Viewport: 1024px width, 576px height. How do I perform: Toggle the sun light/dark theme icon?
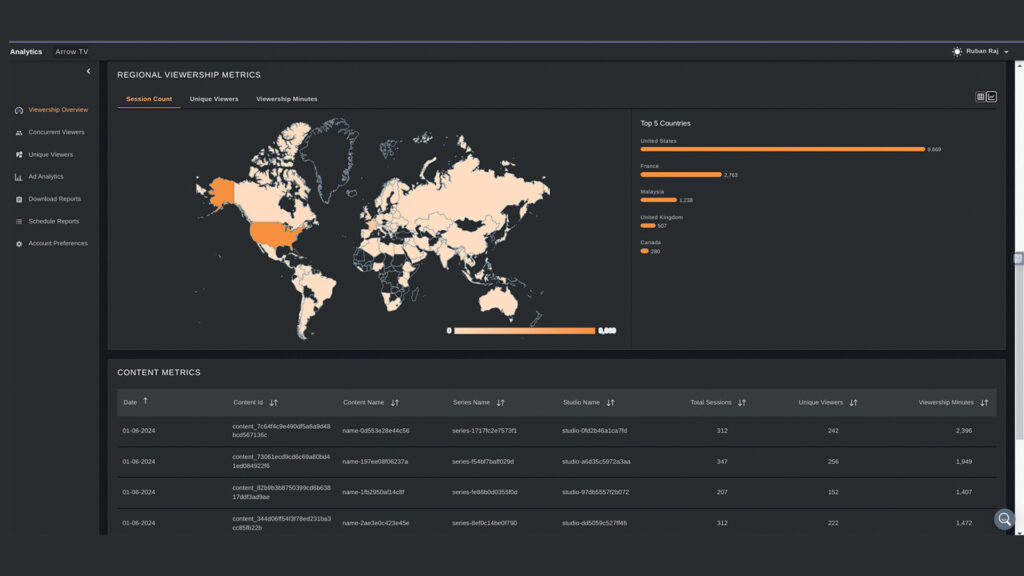point(957,51)
